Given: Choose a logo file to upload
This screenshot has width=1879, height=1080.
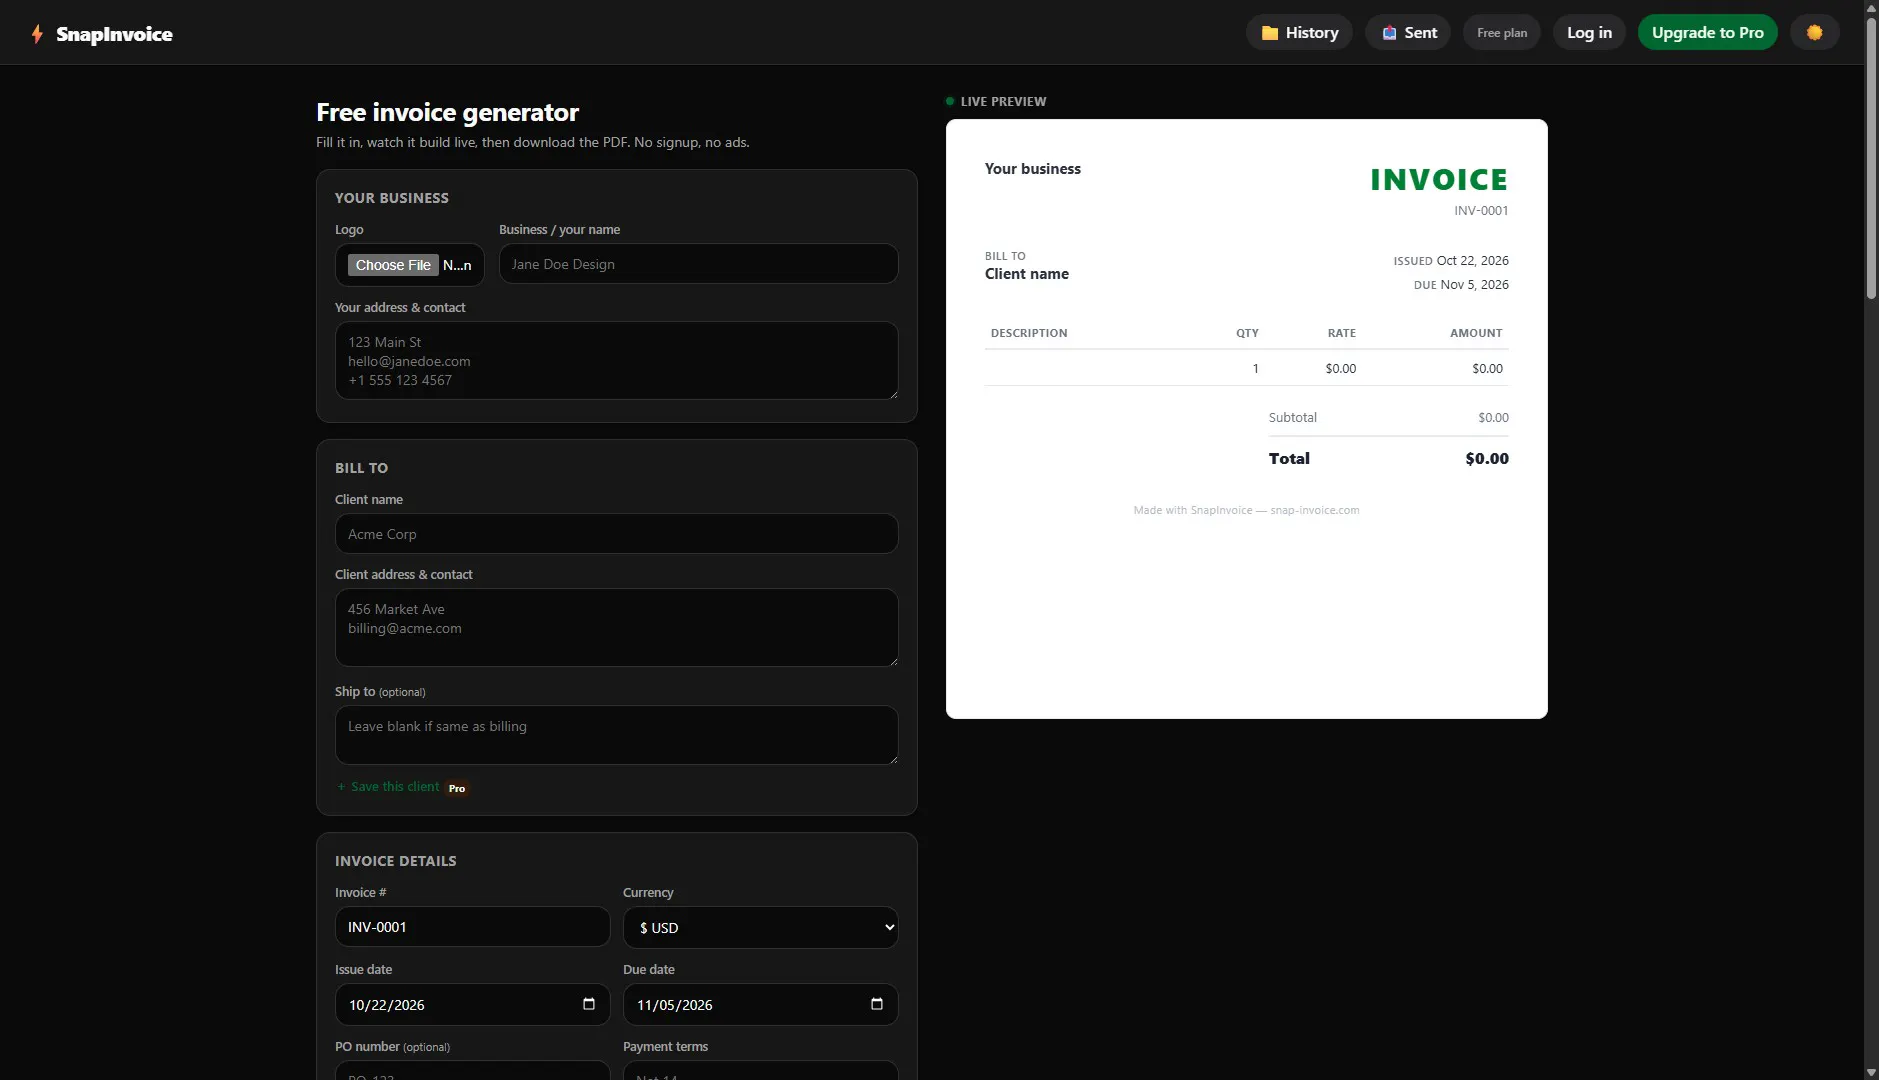Looking at the screenshot, I should [x=393, y=265].
